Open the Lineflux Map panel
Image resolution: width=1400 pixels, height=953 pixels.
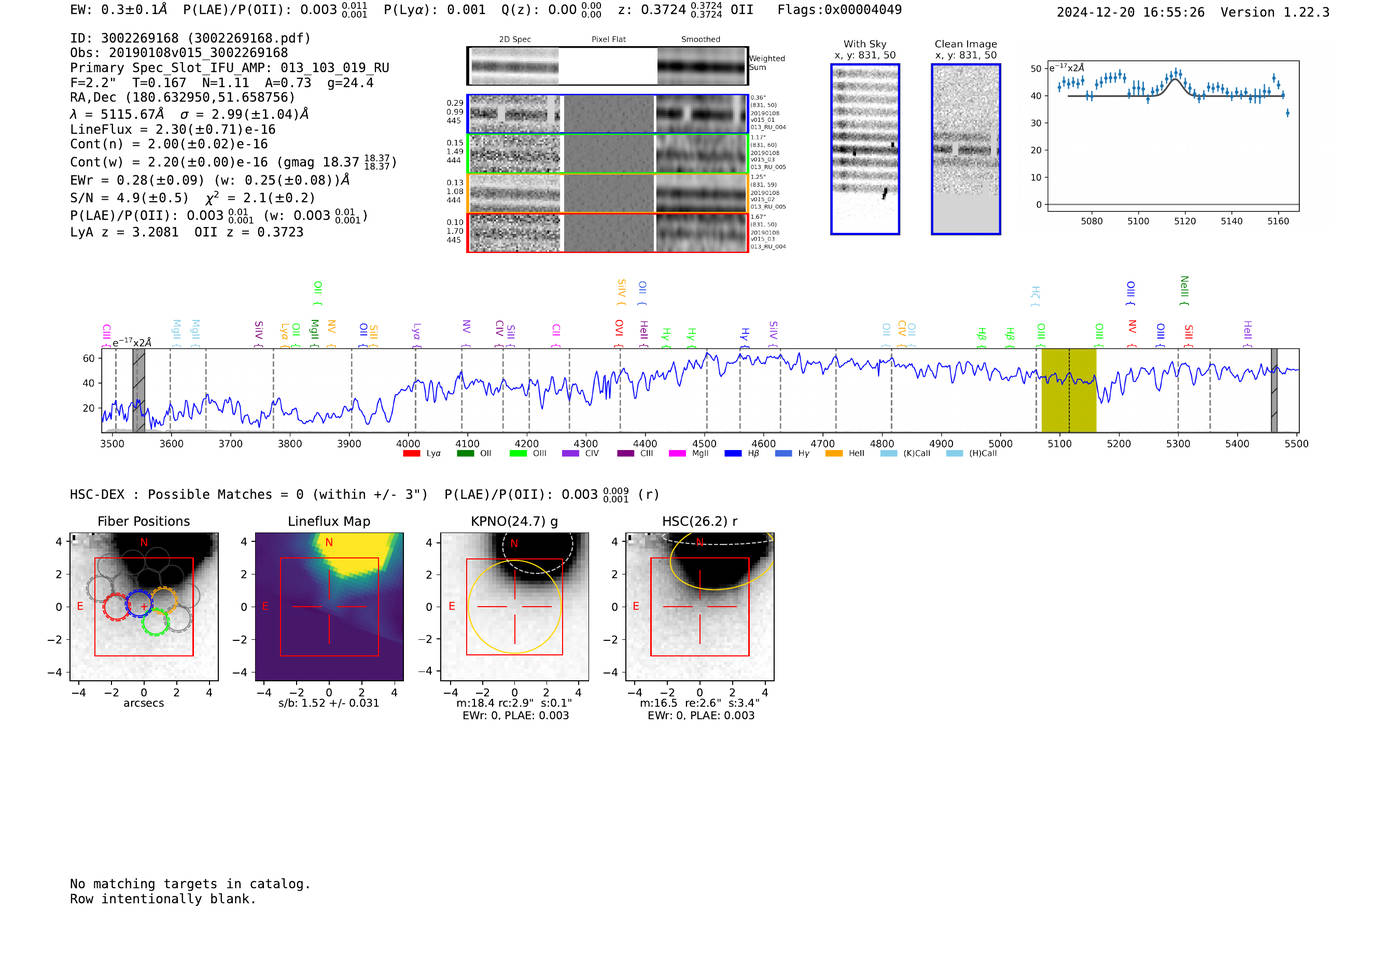[329, 607]
